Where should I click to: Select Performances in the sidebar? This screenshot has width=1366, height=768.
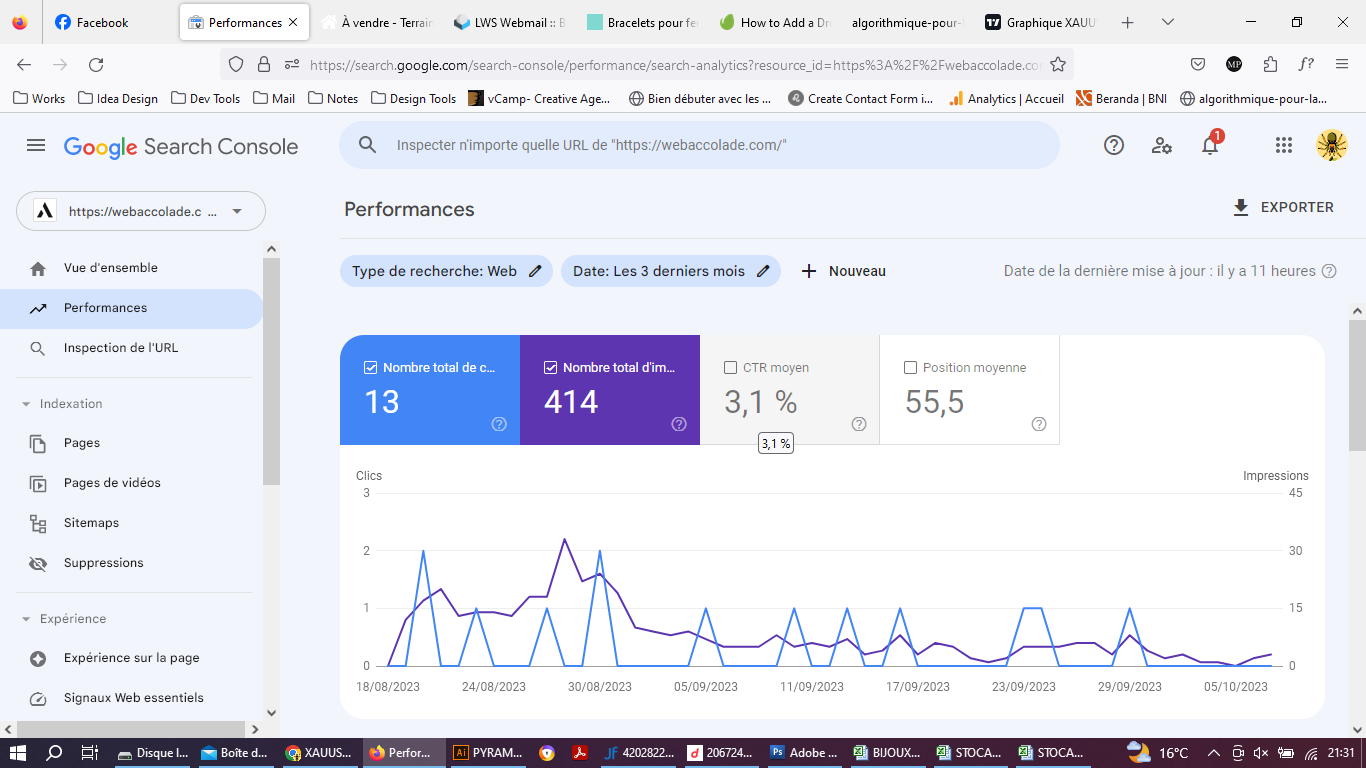click(131, 308)
